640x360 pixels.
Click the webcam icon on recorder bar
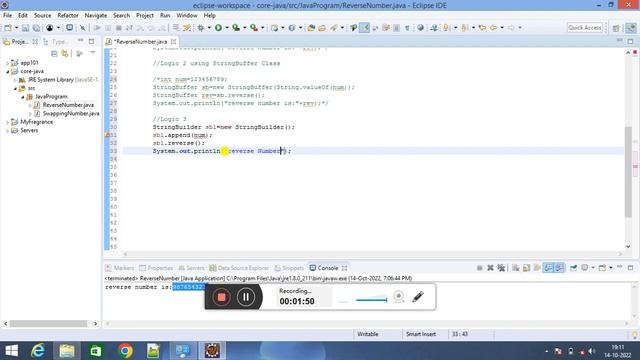399,297
